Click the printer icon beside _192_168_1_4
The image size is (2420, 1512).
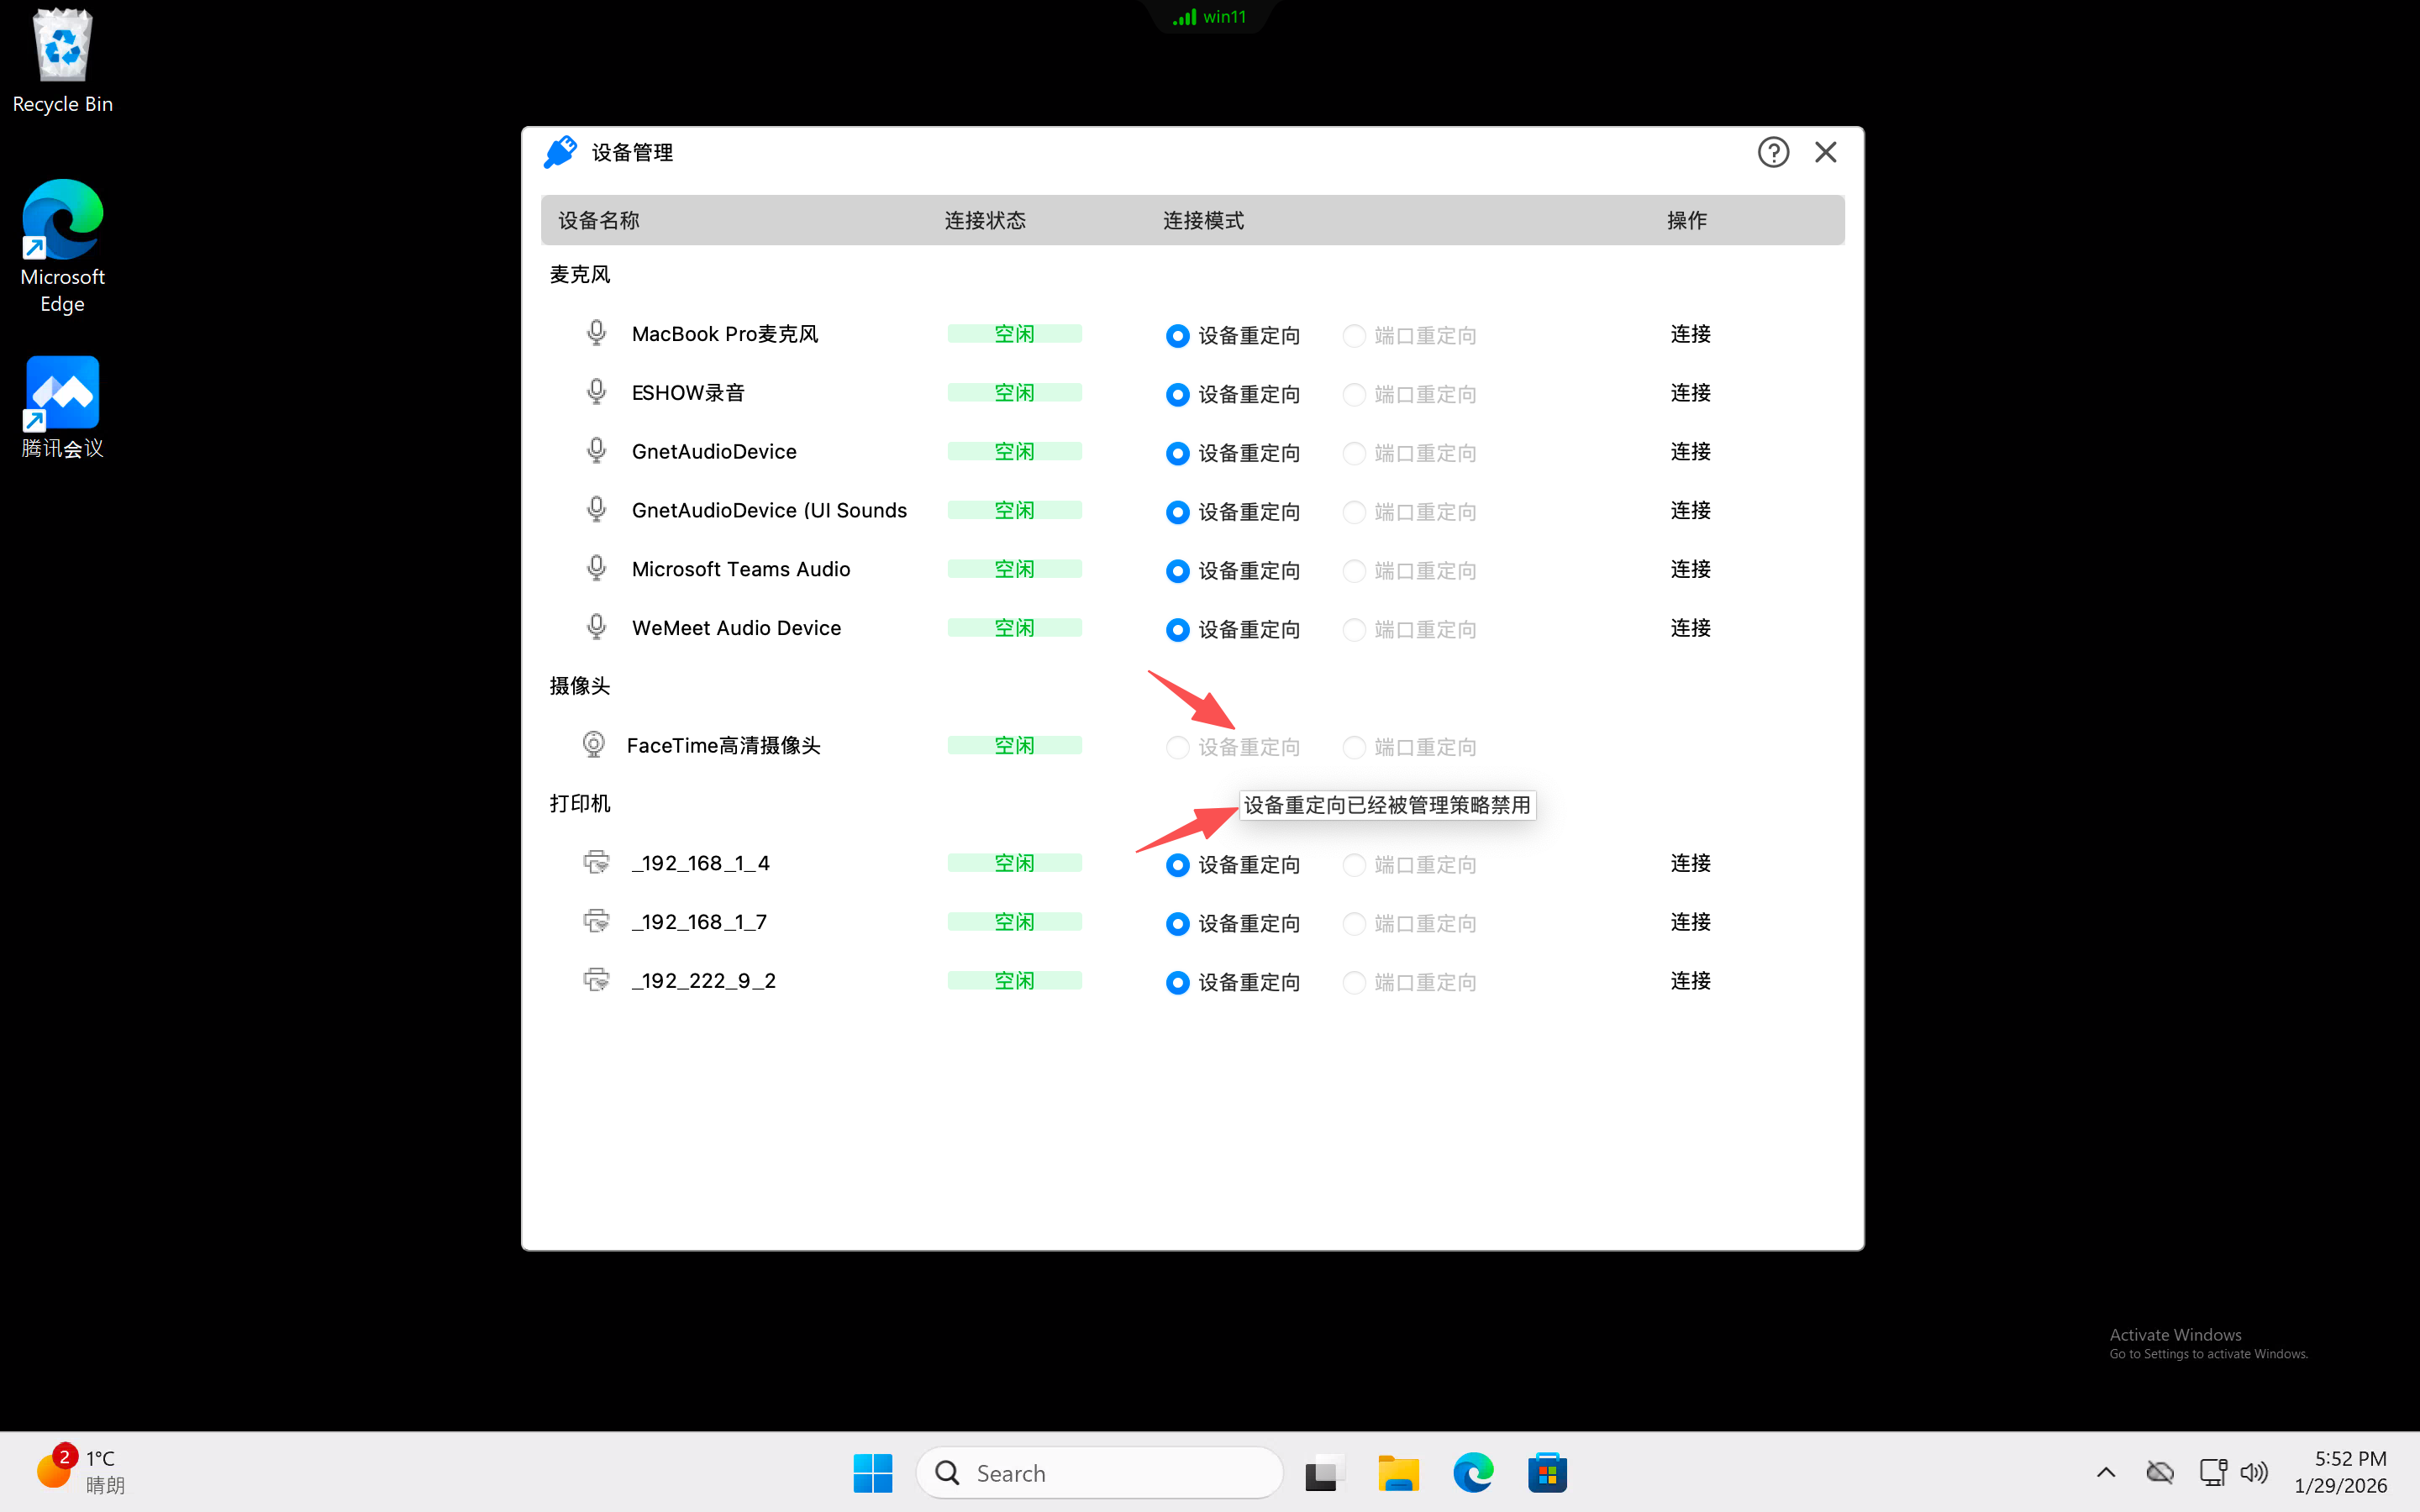click(x=596, y=862)
